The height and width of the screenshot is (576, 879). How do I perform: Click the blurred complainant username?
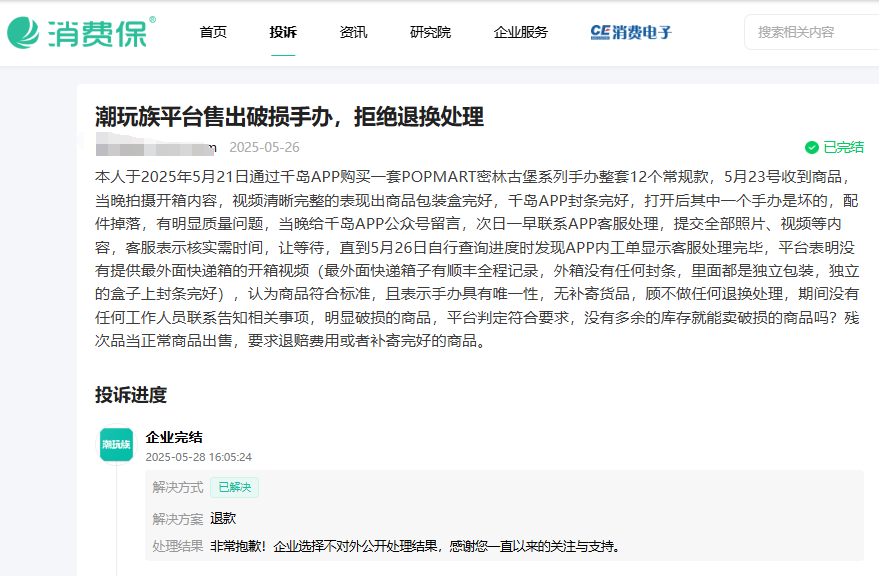click(156, 147)
